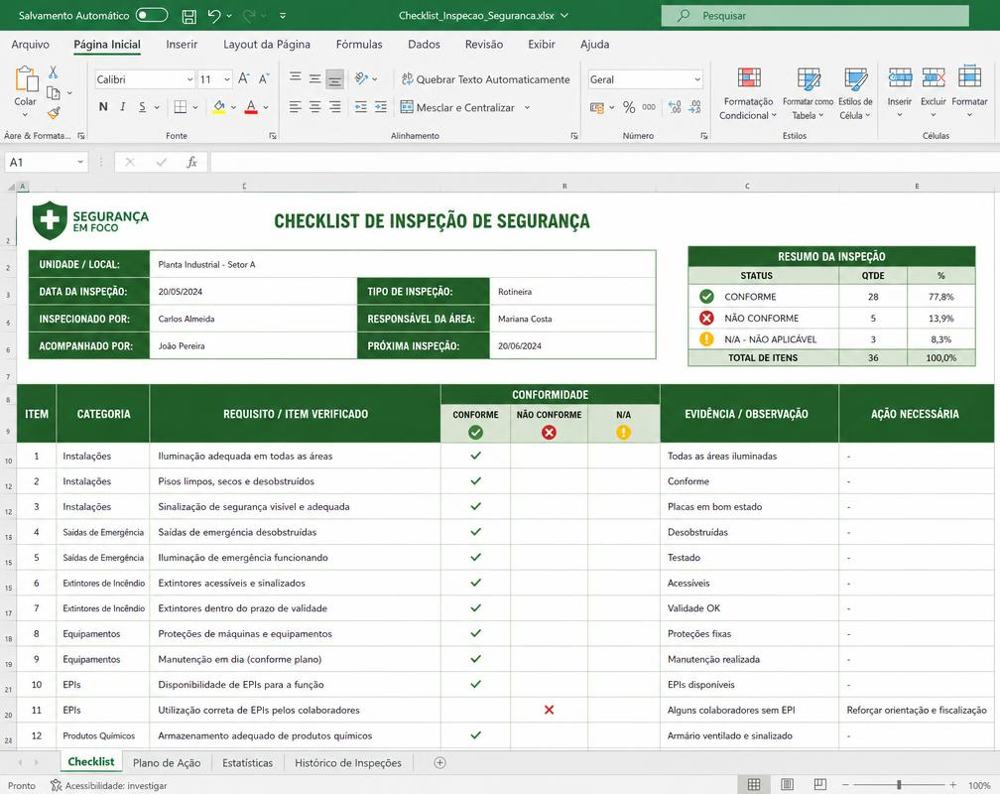Click the zoom slider handle

click(899, 784)
